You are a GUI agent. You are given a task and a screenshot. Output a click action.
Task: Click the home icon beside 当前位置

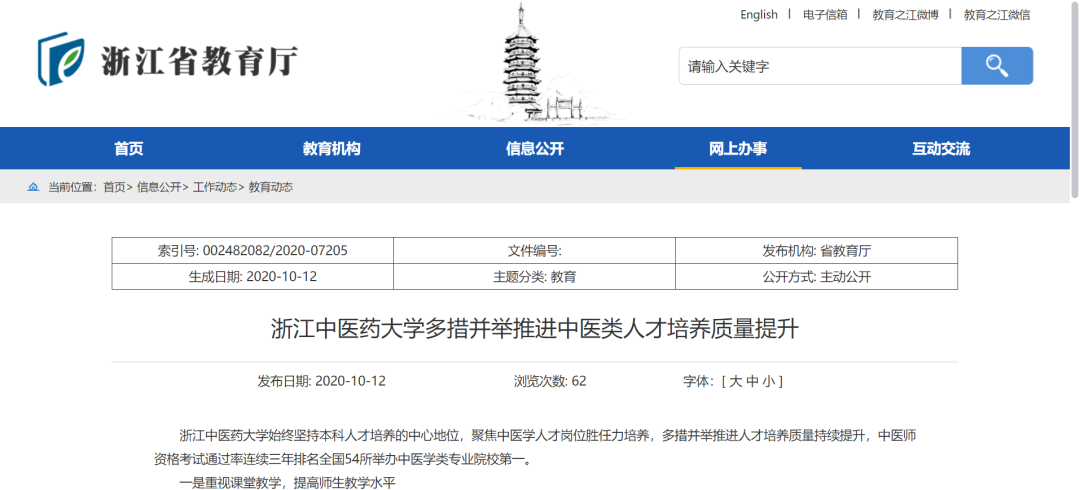[x=33, y=187]
